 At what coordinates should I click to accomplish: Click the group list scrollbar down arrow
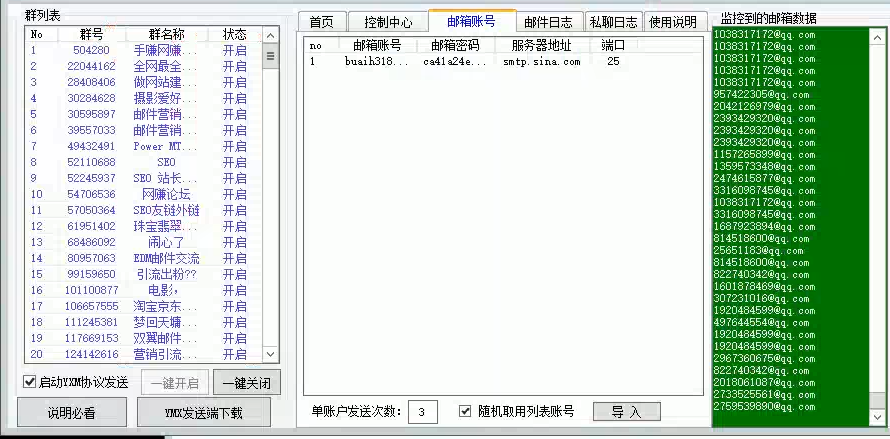tap(270, 354)
